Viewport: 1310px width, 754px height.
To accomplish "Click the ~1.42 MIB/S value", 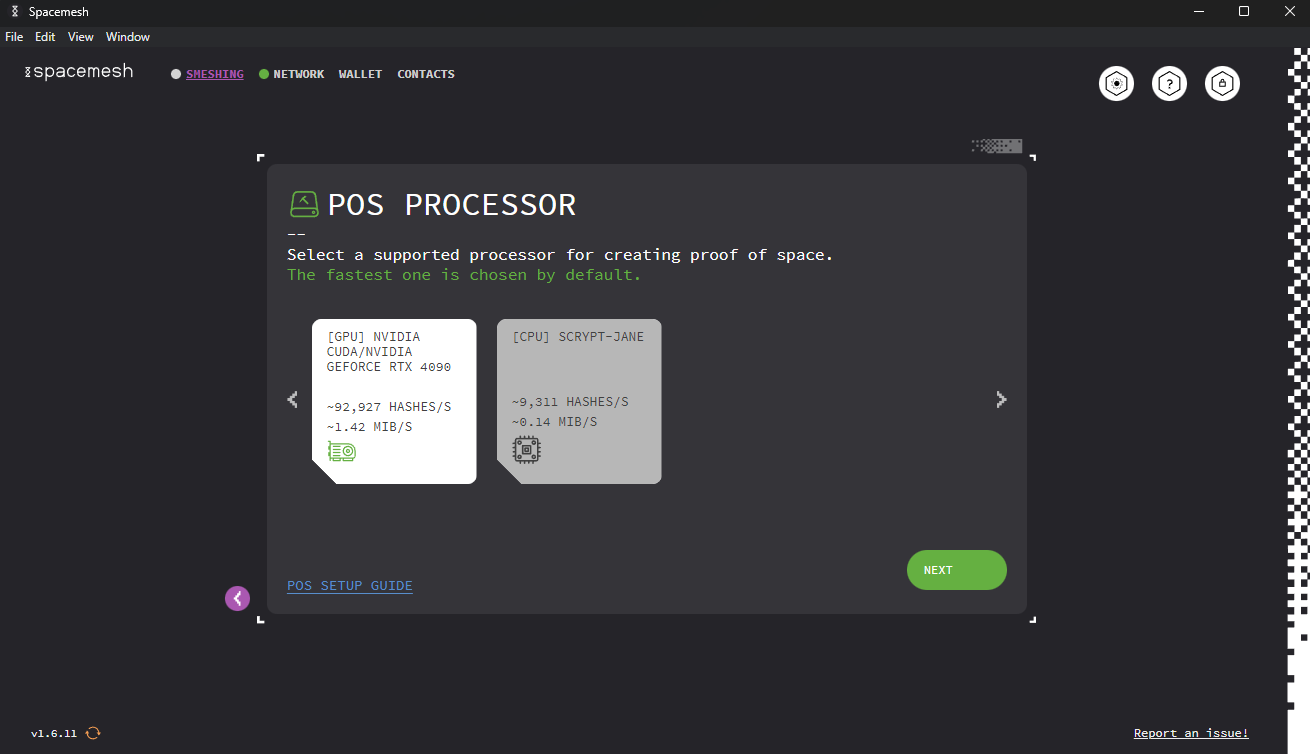I will 369,427.
